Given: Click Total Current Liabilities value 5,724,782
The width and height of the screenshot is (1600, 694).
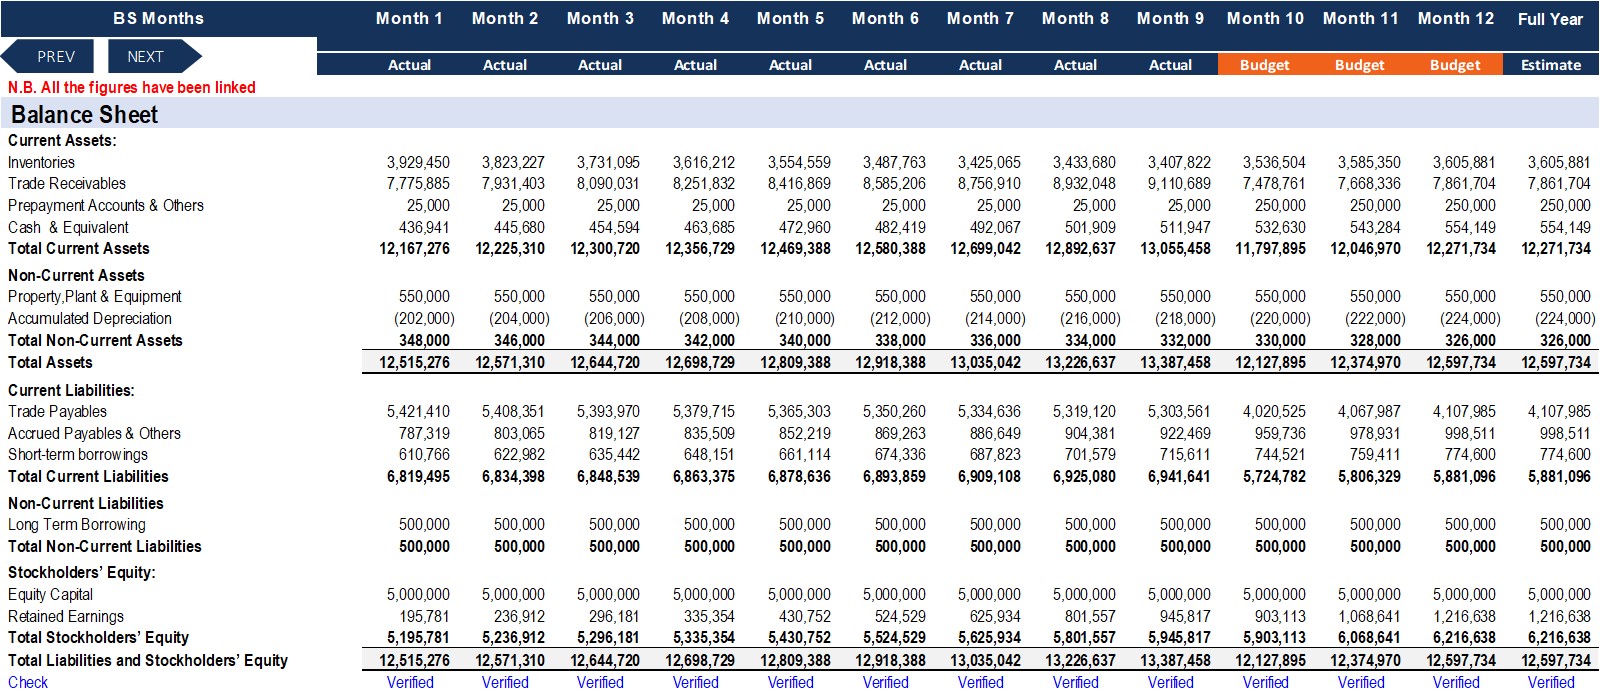Looking at the screenshot, I should [x=1274, y=476].
